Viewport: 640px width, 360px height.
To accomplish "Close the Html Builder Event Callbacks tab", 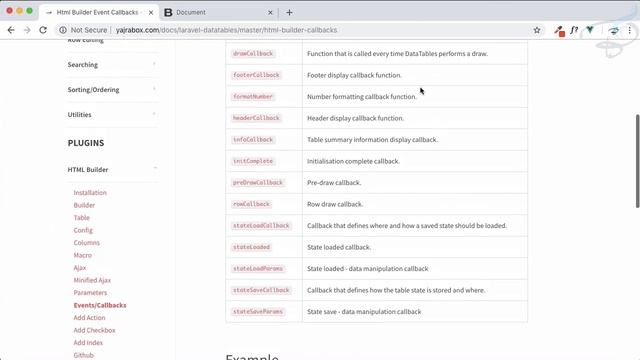I will click(151, 13).
